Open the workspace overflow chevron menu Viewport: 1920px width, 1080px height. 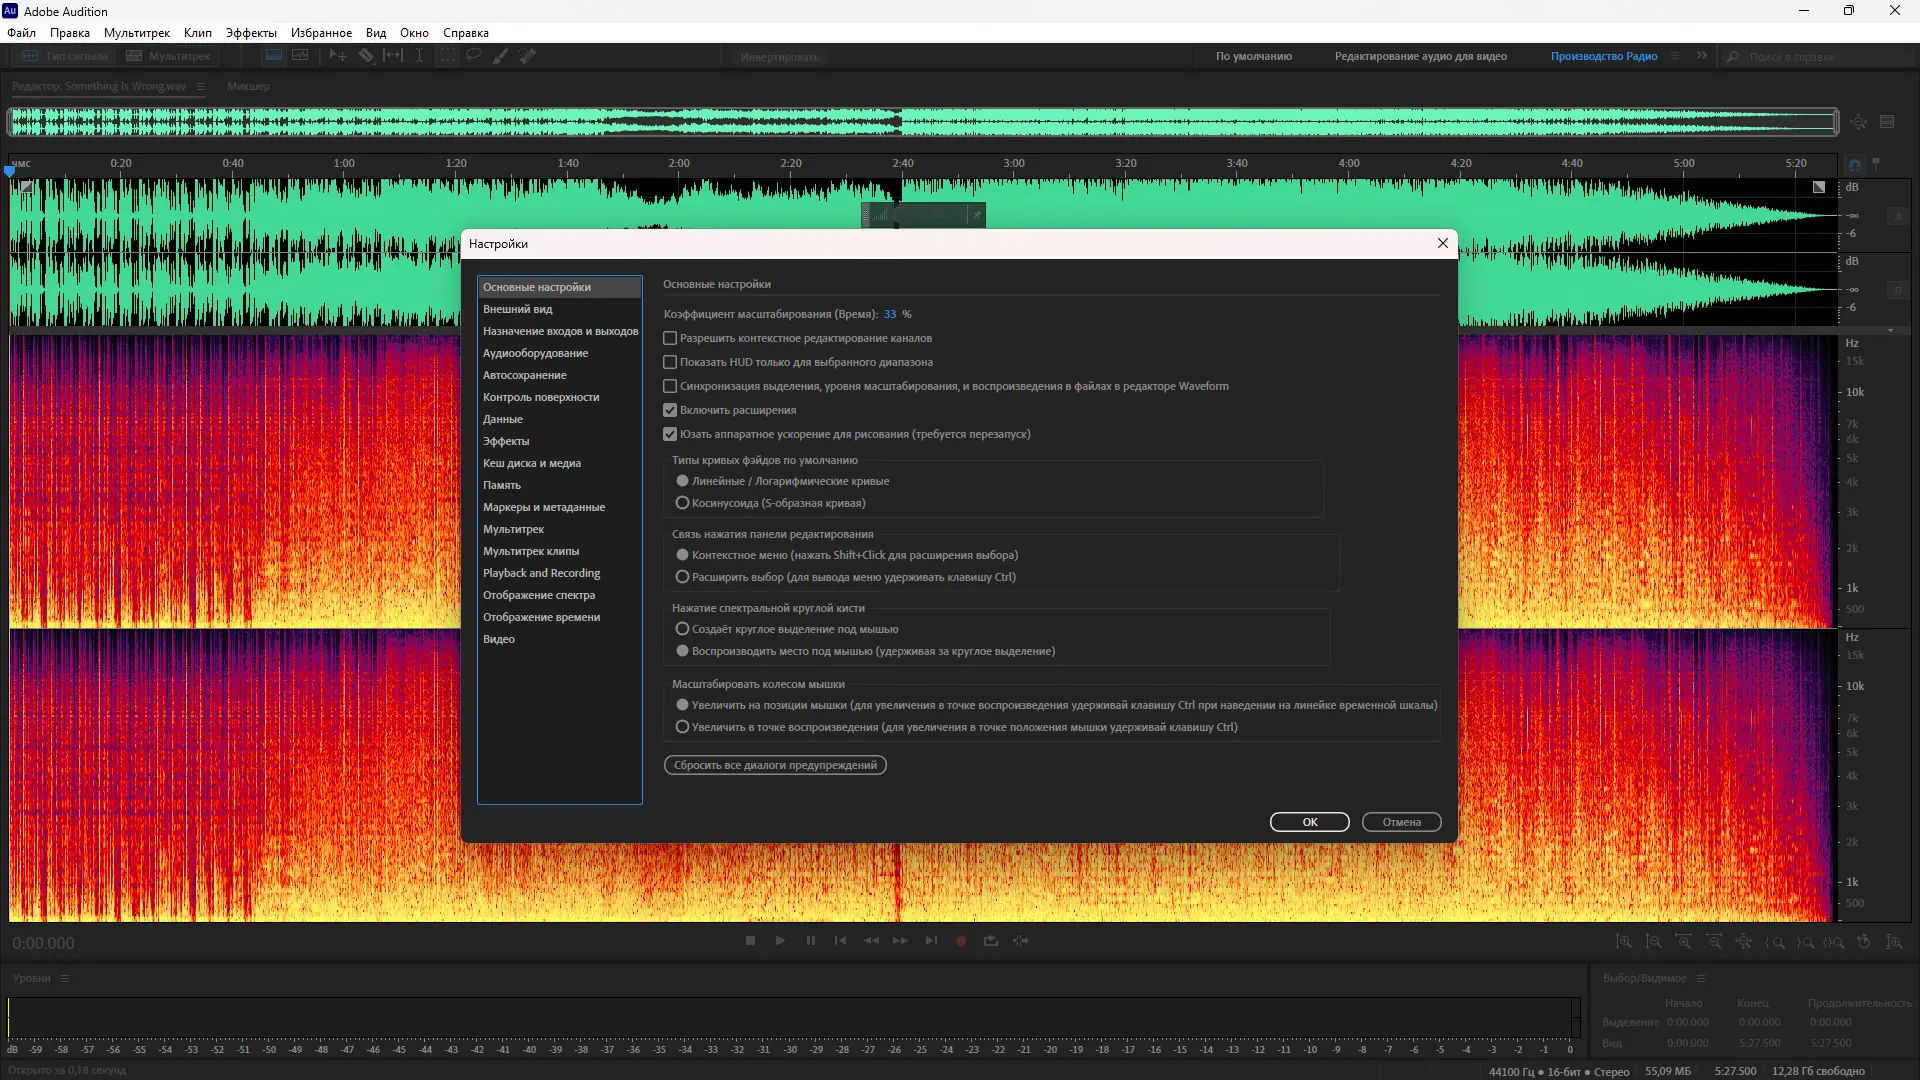point(1702,56)
